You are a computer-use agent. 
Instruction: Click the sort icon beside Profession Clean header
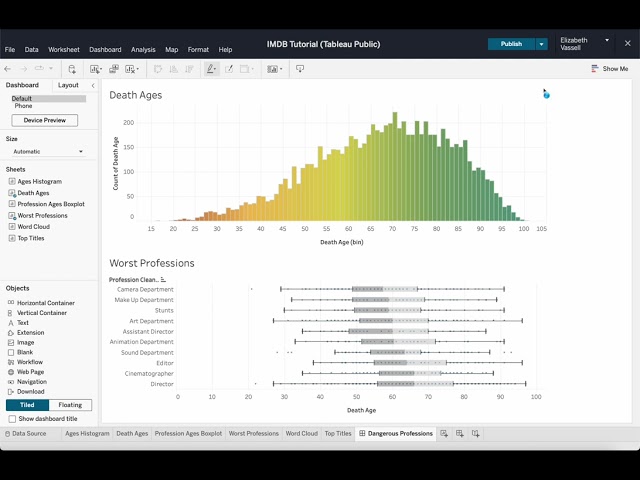163,280
